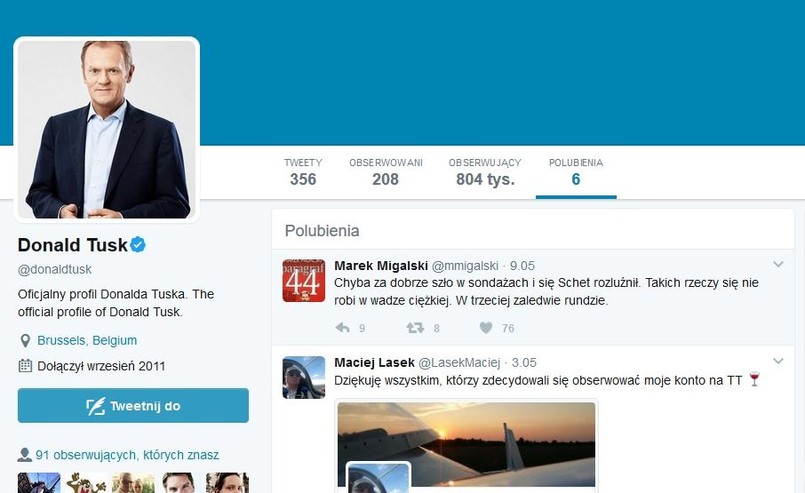
Task: Open the 3.05 timestamp on Lasek's tweet
Action: point(524,363)
